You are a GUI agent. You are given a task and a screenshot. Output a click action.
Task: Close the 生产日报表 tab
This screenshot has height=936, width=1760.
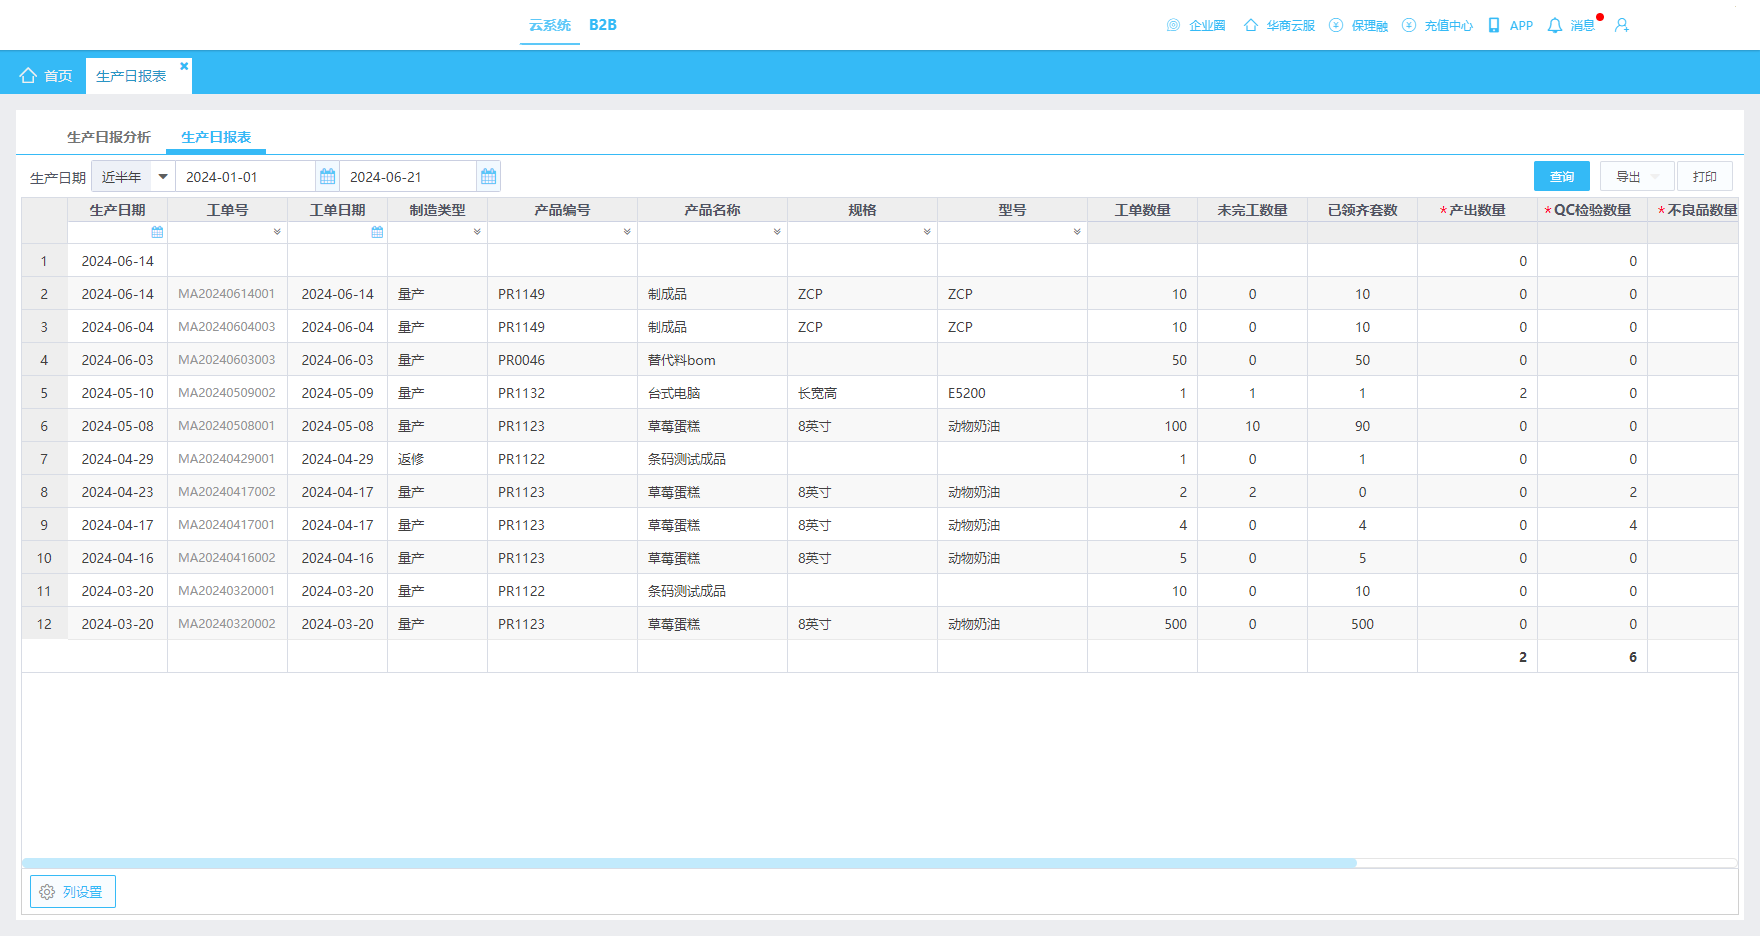pyautogui.click(x=184, y=66)
